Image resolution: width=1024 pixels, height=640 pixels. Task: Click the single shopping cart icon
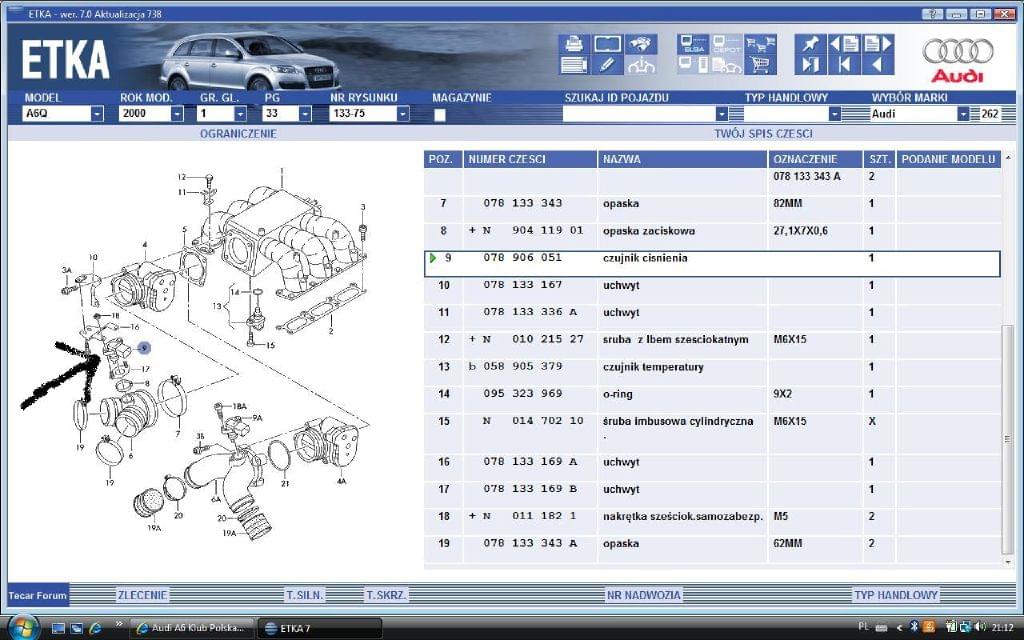tap(760, 65)
